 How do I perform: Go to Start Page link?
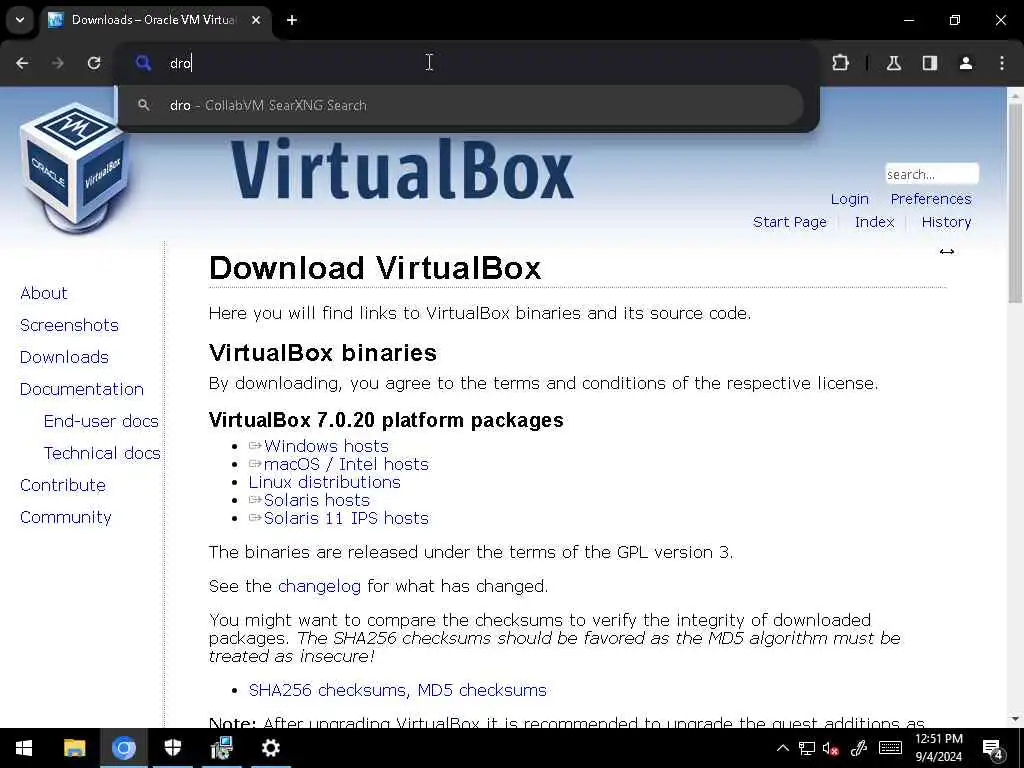coord(790,222)
